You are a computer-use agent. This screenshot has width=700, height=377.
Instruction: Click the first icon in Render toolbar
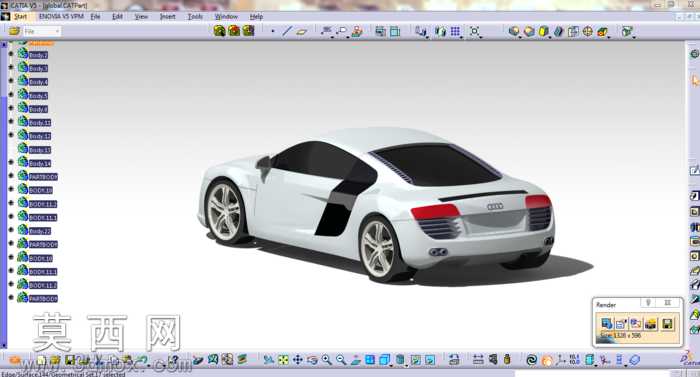606,323
